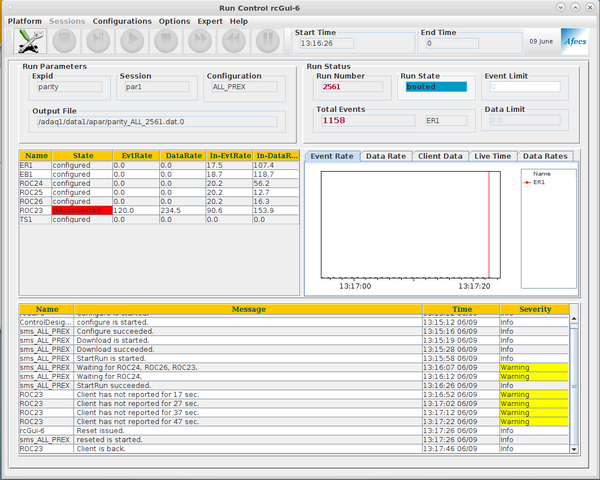Click the Configure wrench-and-screwdriver toolbar icon
This screenshot has width=600, height=480.
click(30, 41)
